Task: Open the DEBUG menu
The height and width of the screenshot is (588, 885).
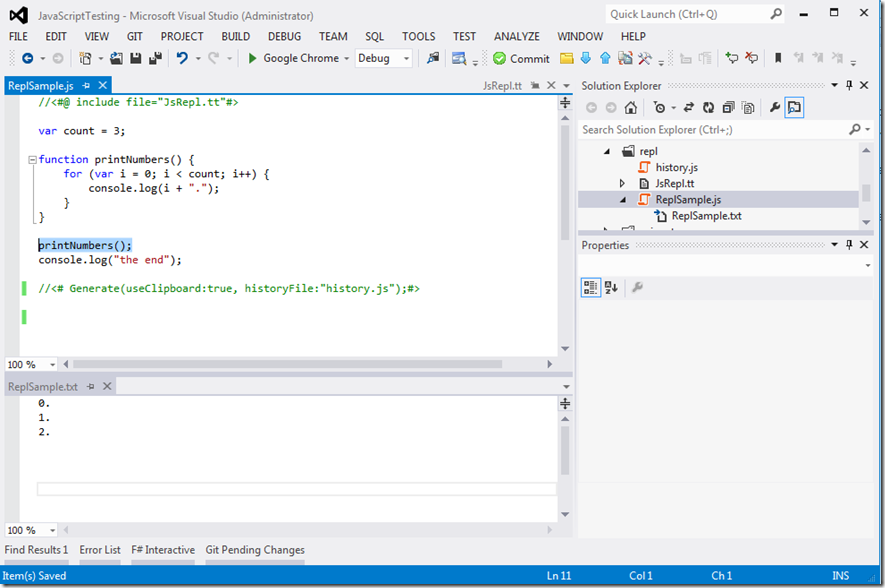Action: click(284, 36)
